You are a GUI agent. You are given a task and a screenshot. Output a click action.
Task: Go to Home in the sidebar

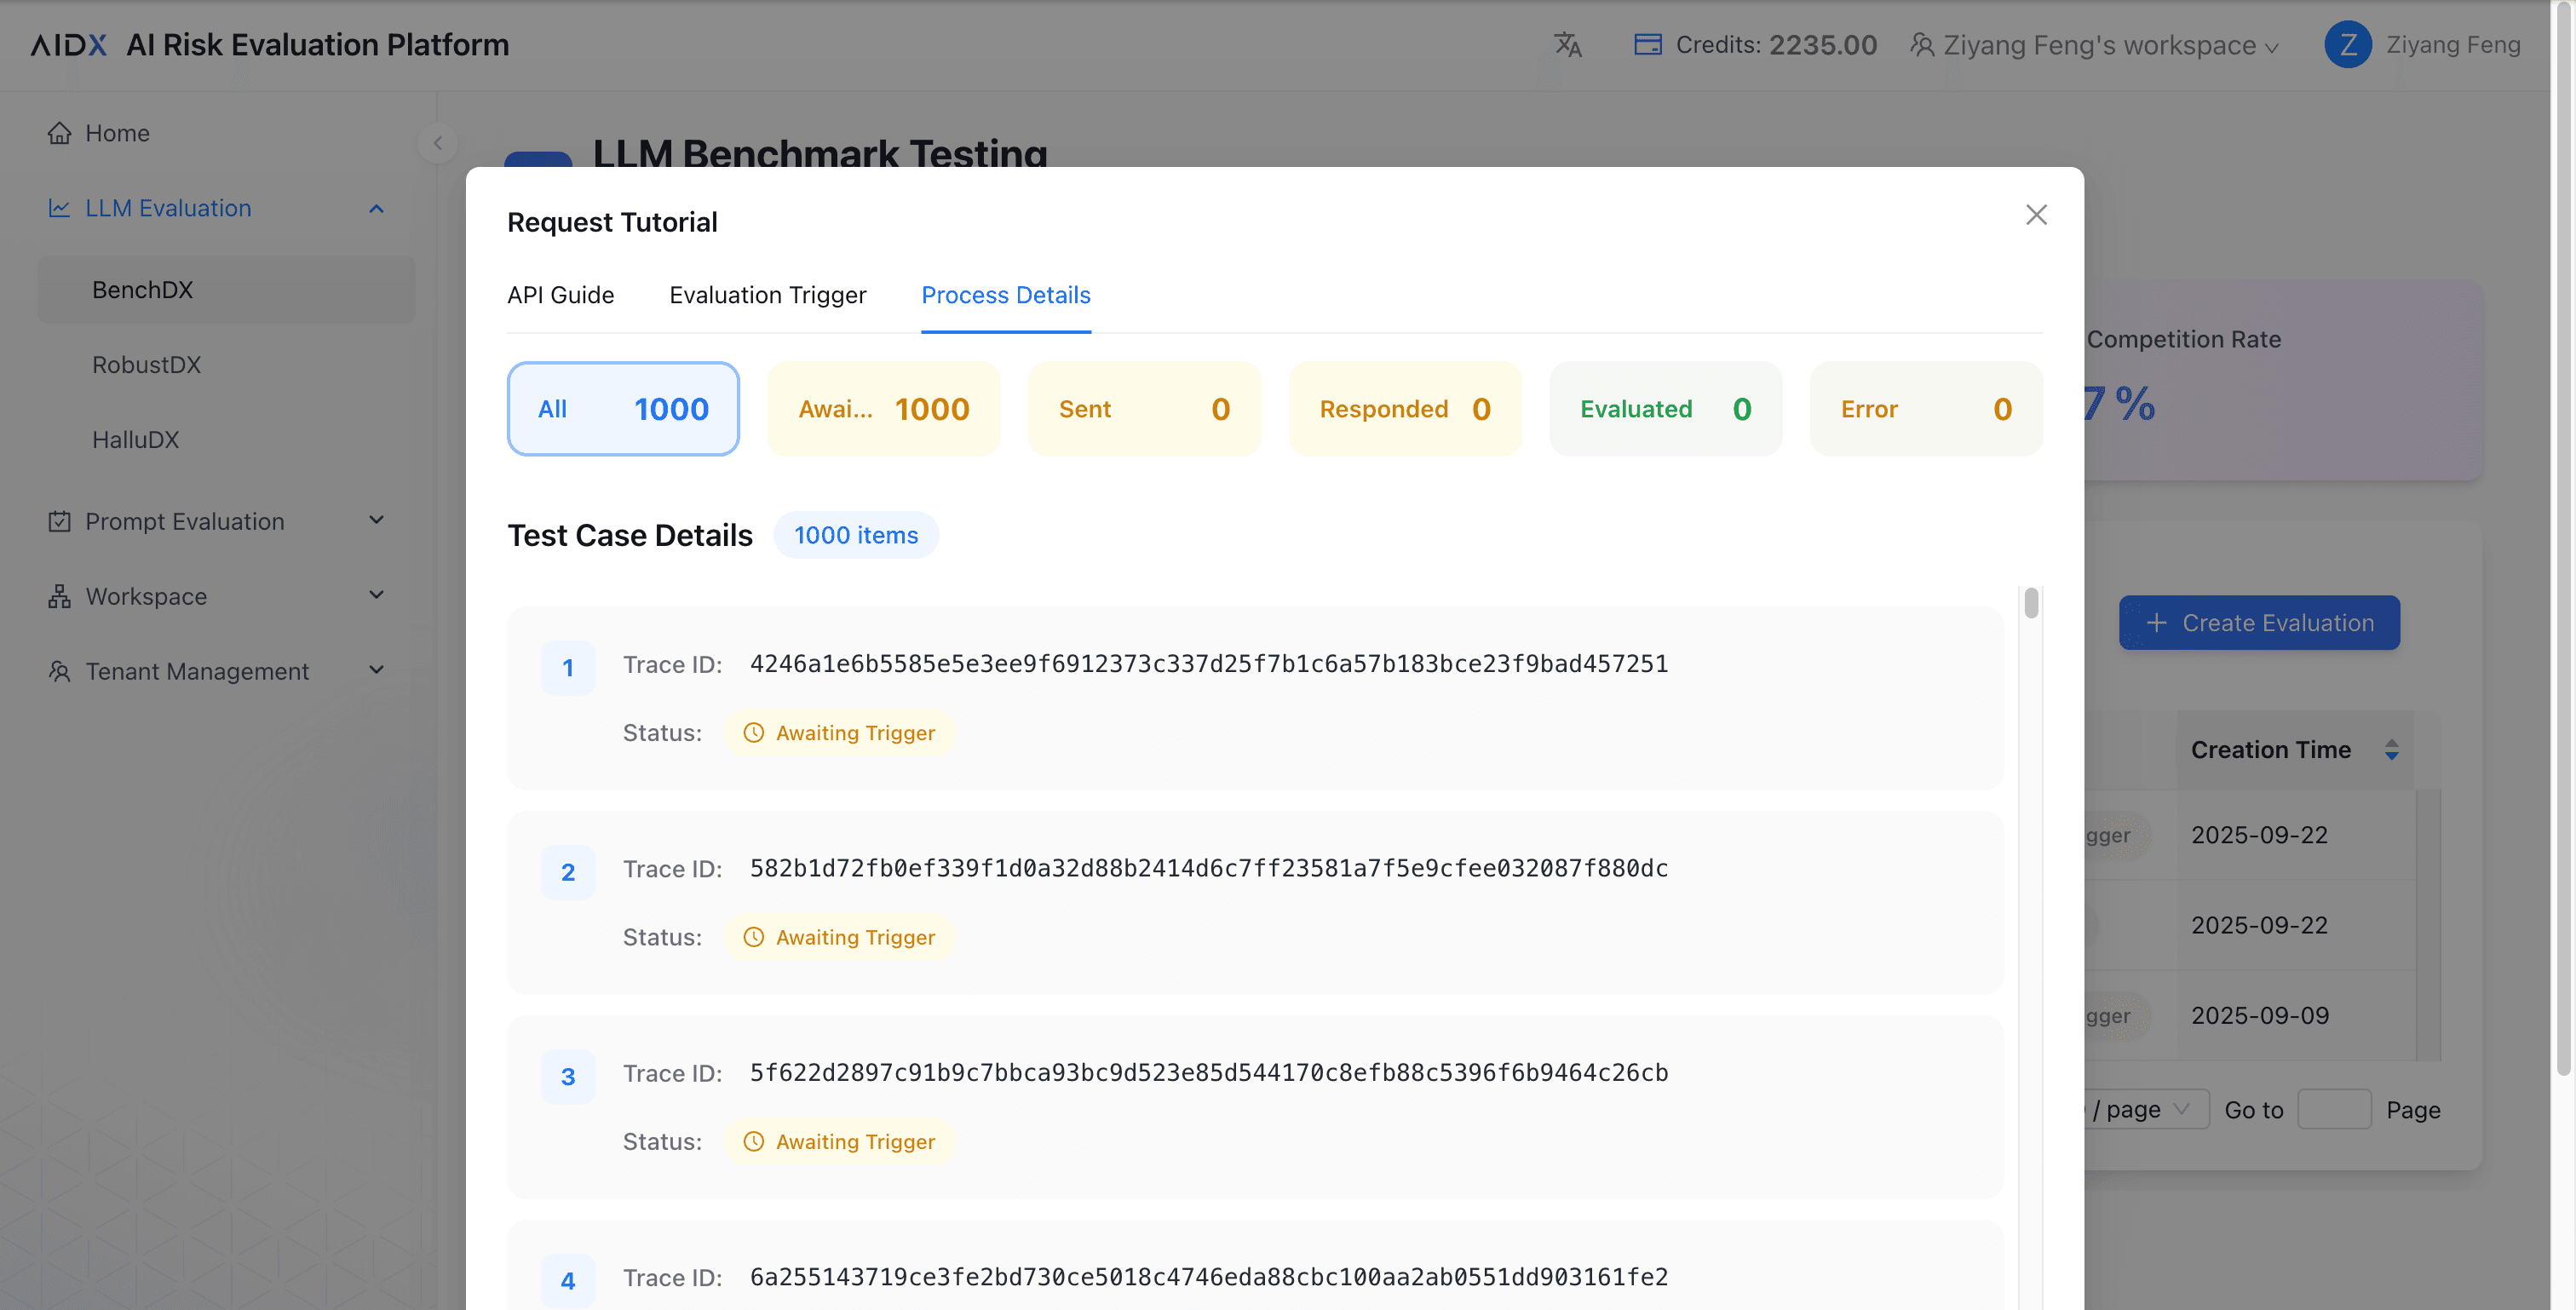pos(117,133)
